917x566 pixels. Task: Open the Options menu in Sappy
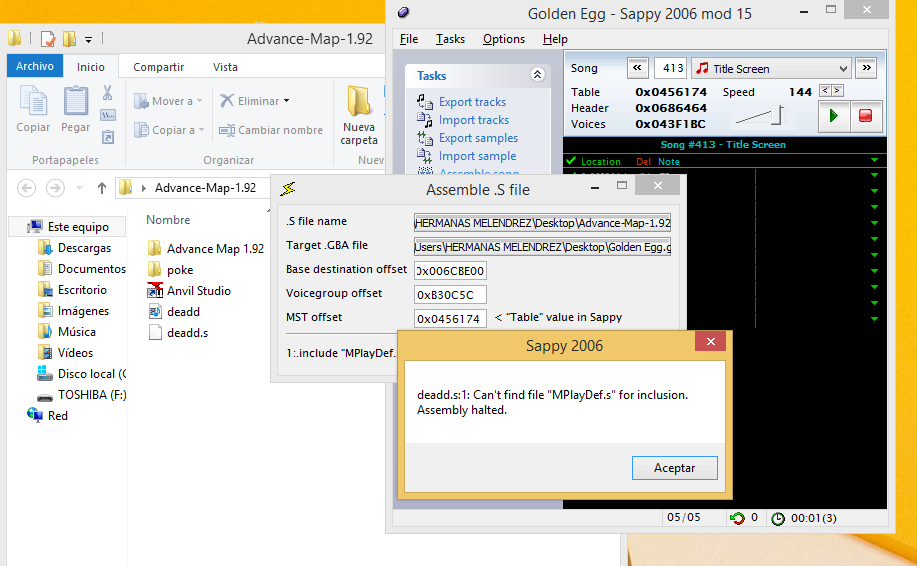click(x=503, y=39)
